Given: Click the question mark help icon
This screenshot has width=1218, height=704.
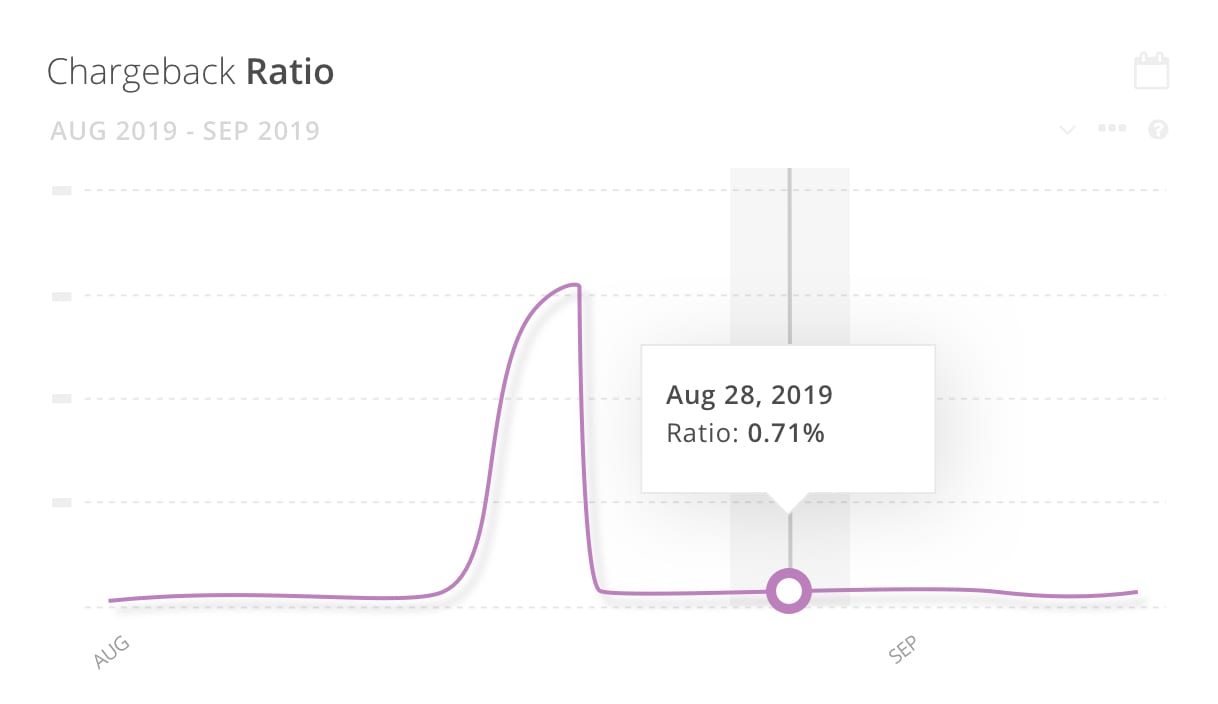Looking at the screenshot, I should tap(1159, 129).
